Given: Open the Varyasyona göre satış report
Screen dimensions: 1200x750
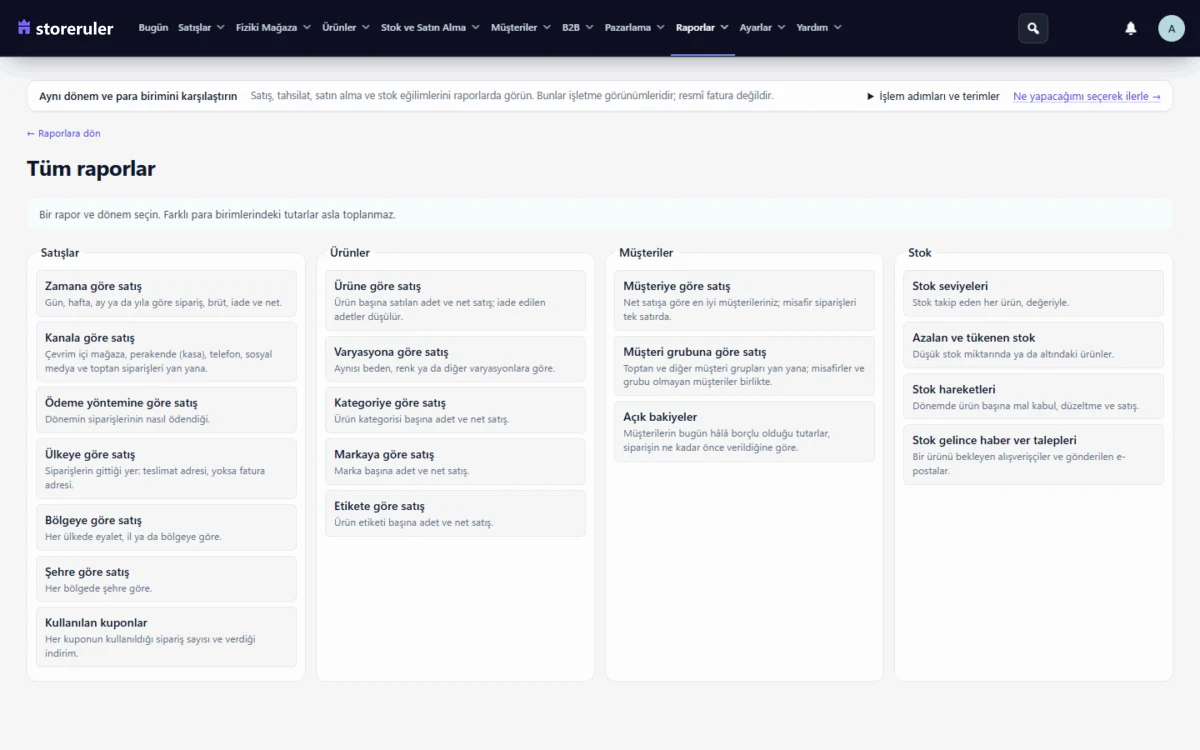Looking at the screenshot, I should coord(455,359).
